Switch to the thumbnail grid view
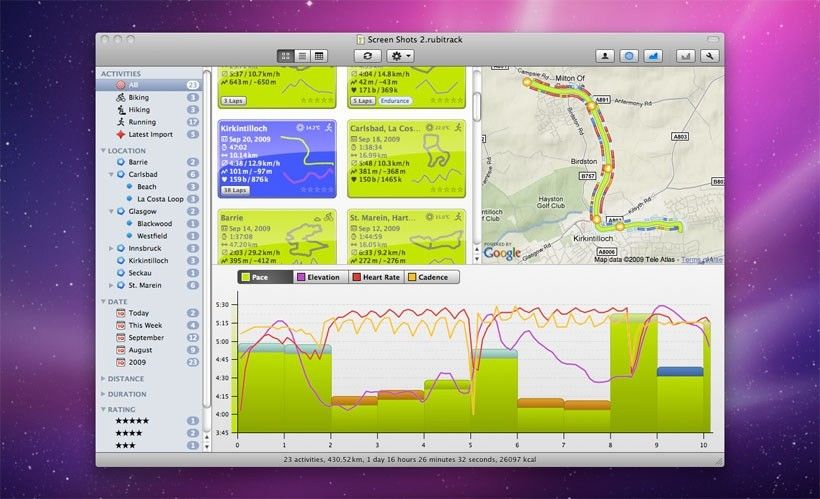The image size is (820, 499). point(286,56)
